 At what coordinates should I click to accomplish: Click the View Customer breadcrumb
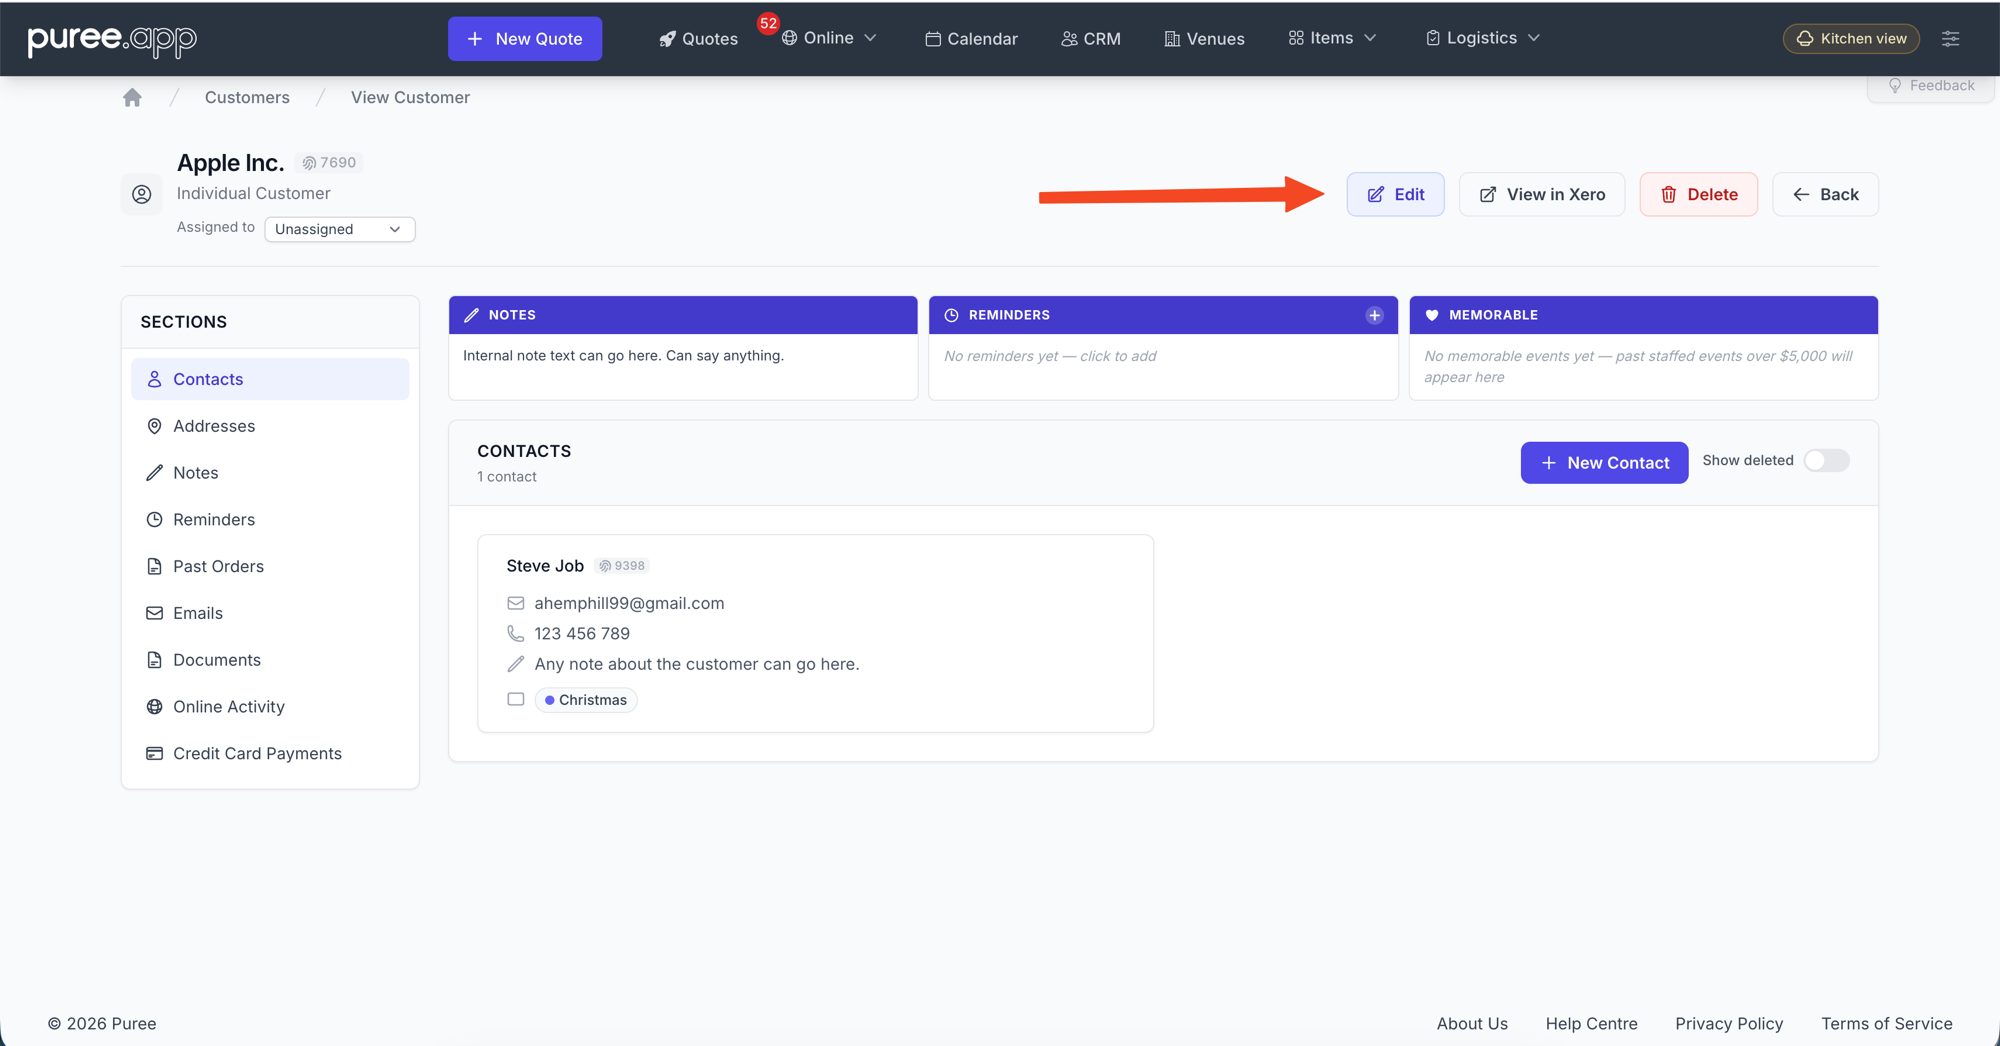tap(410, 97)
